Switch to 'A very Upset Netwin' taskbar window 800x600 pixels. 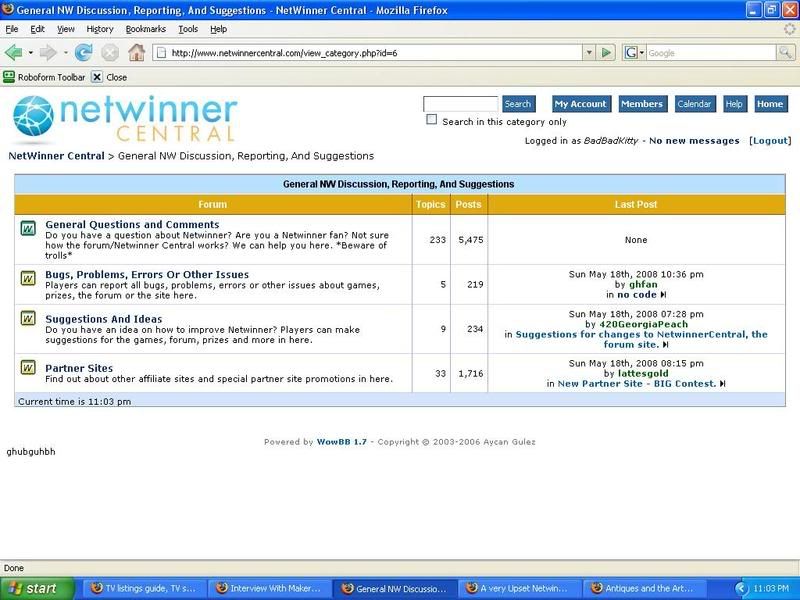click(x=519, y=589)
